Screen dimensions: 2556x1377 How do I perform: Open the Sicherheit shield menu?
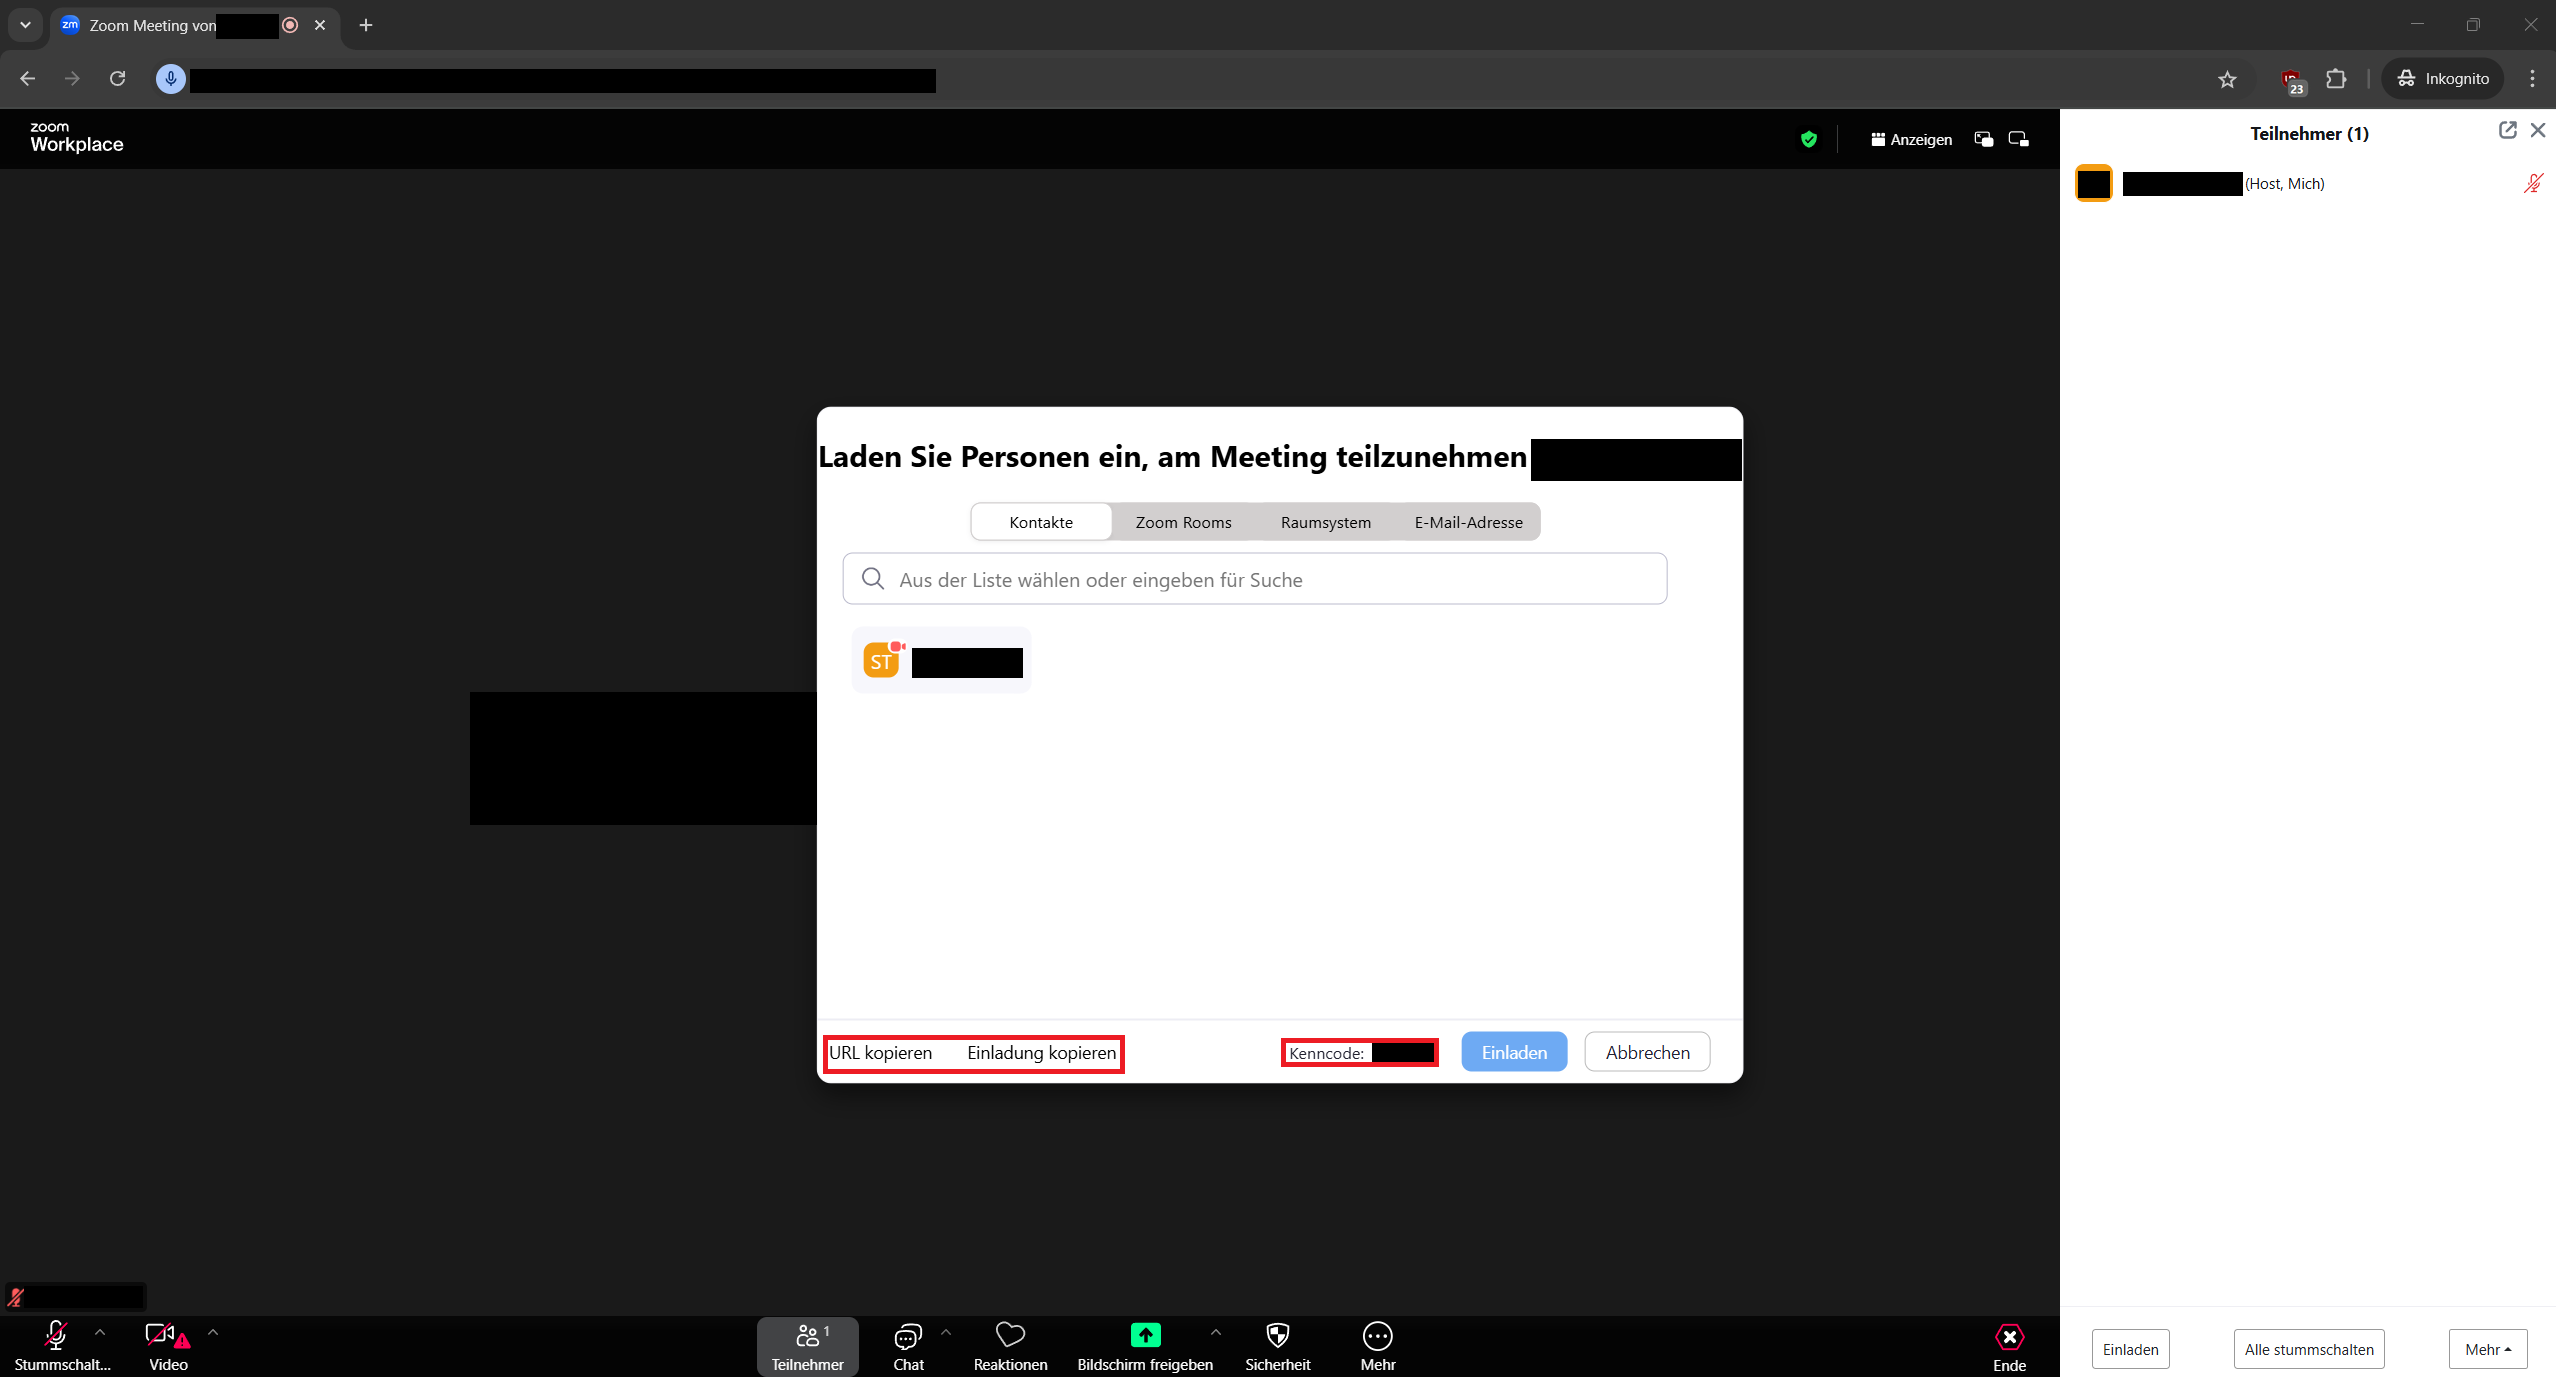[1277, 1336]
